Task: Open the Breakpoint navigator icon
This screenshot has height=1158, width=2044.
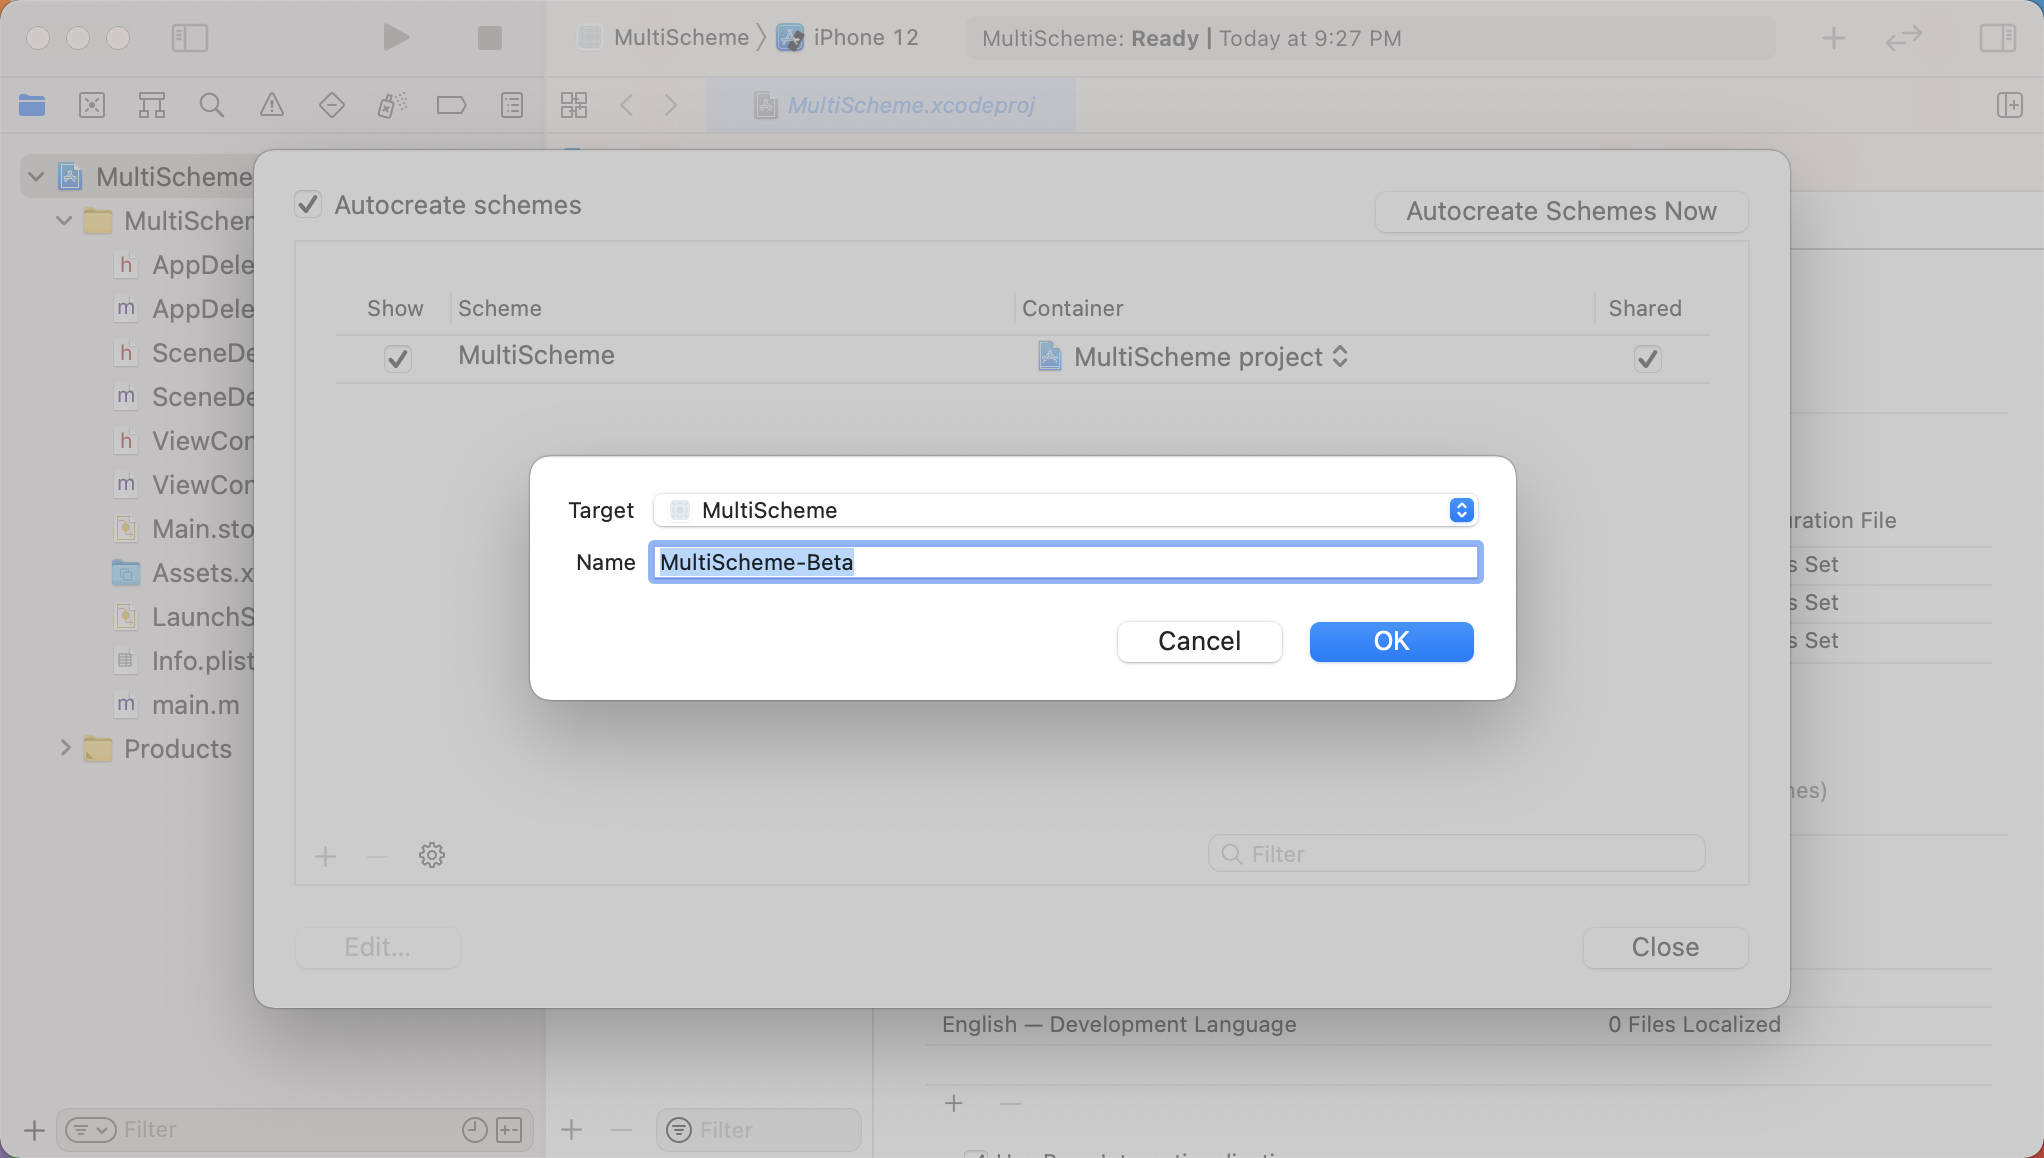Action: [451, 105]
